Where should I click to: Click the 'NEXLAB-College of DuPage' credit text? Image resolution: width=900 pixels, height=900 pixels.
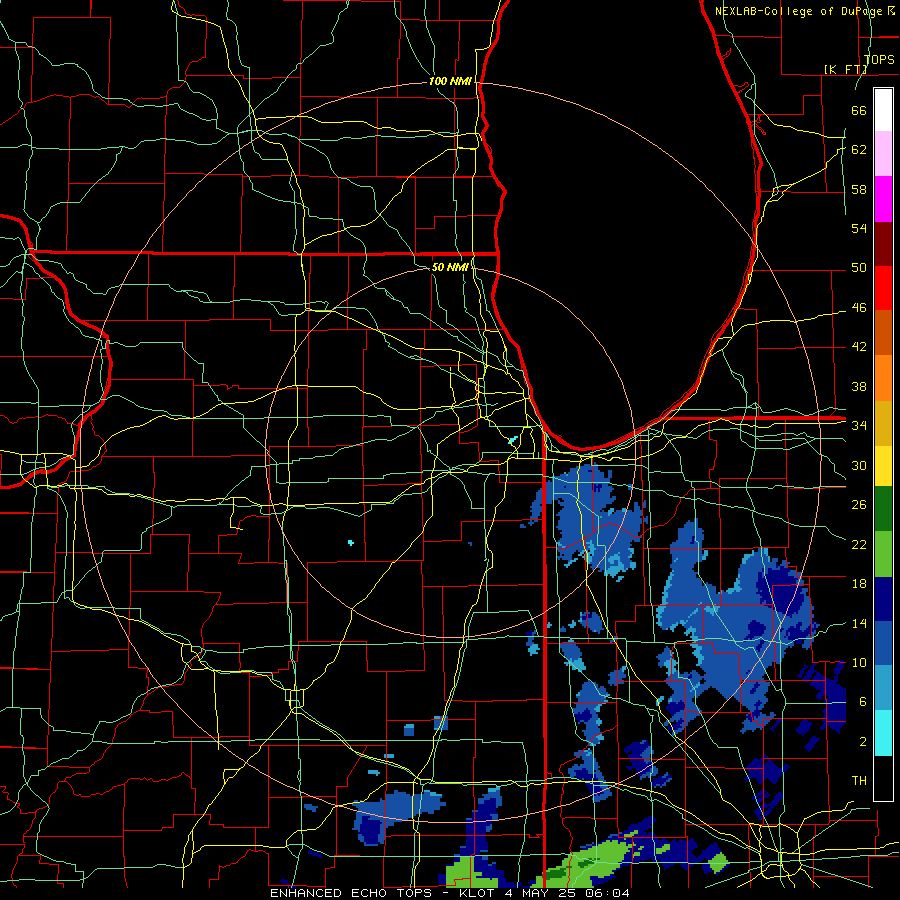click(801, 11)
